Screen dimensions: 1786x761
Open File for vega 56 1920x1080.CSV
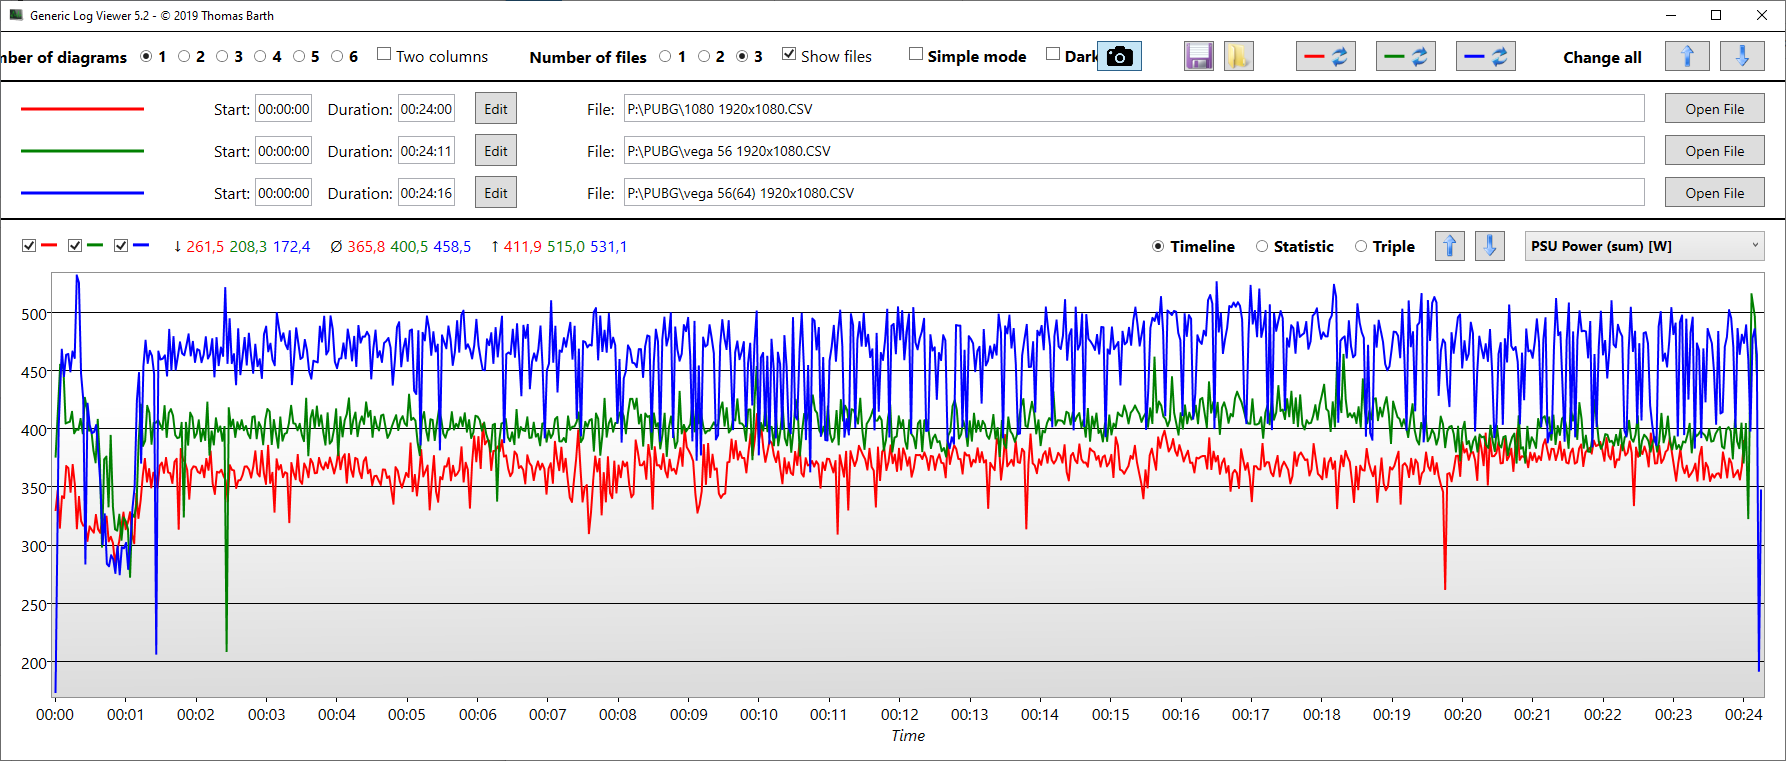[x=1714, y=151]
